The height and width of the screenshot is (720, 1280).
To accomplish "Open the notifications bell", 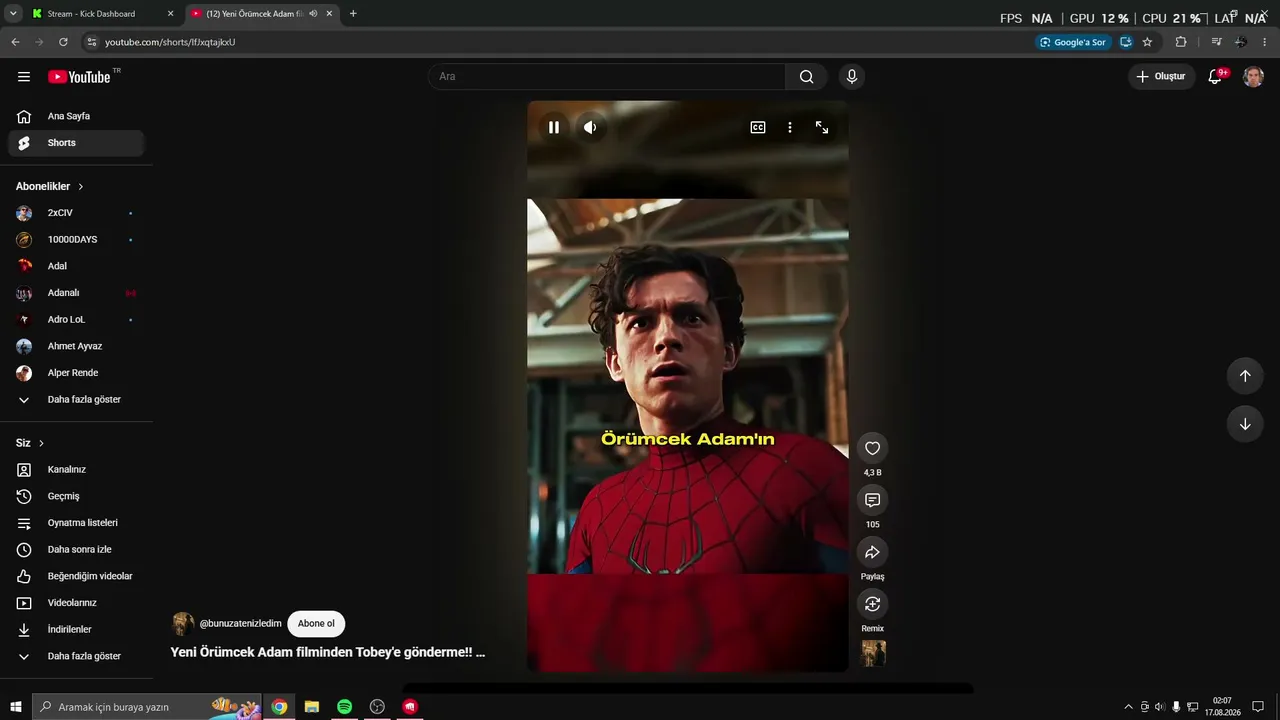I will 1216,77.
